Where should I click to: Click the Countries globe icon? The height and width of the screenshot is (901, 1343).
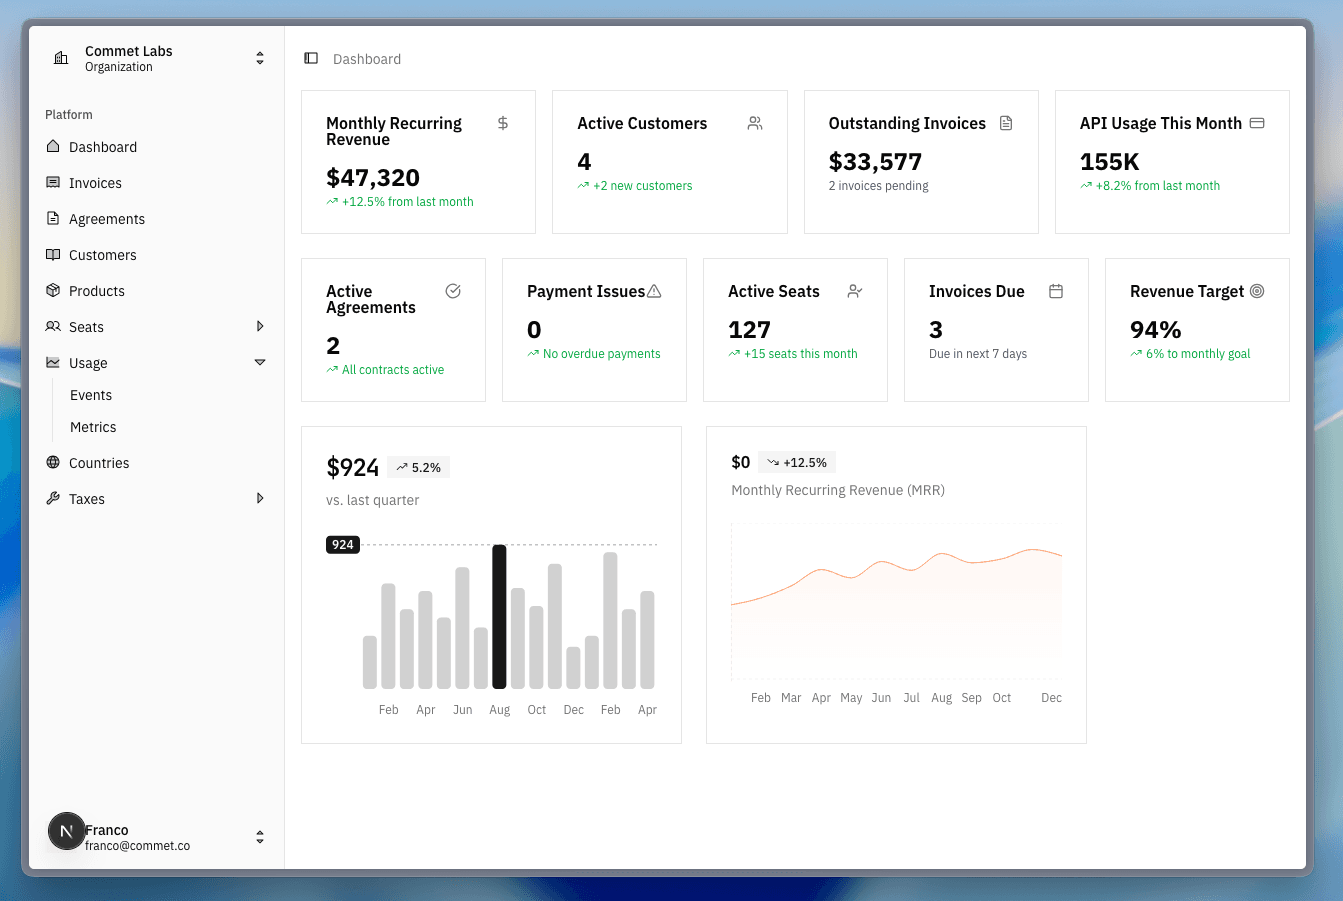pyautogui.click(x=54, y=463)
